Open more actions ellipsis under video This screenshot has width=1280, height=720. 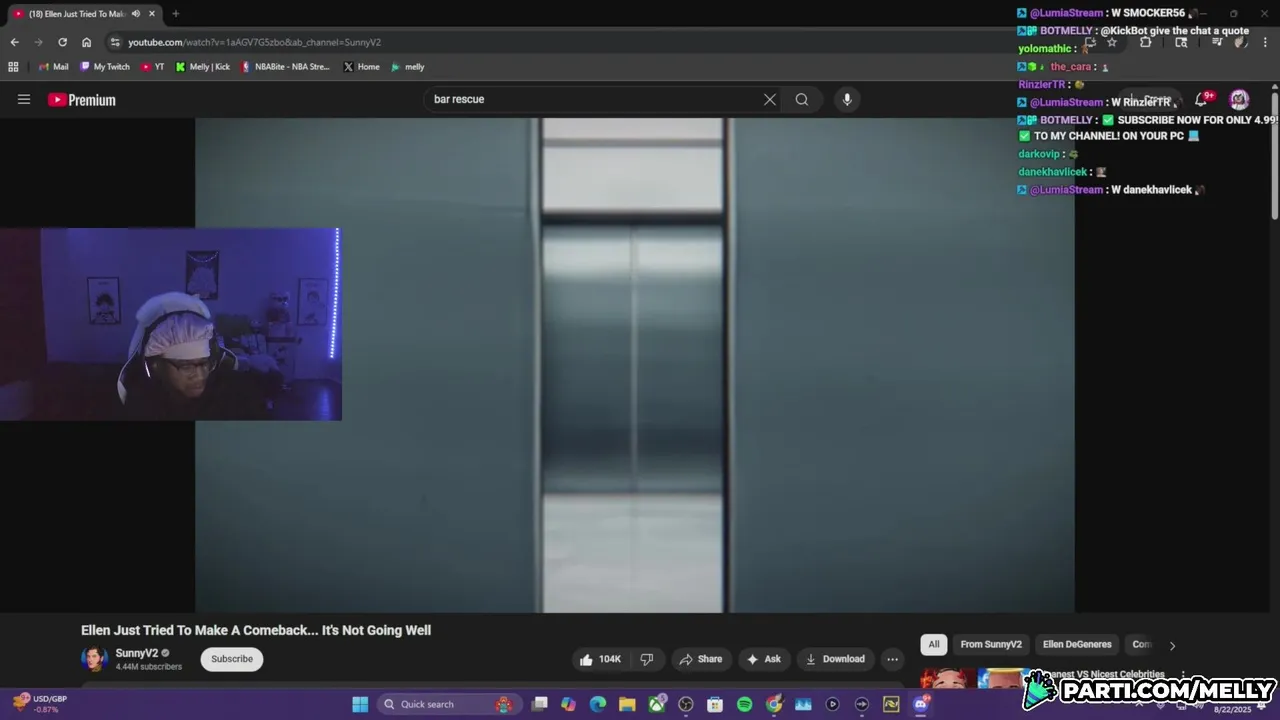[892, 659]
